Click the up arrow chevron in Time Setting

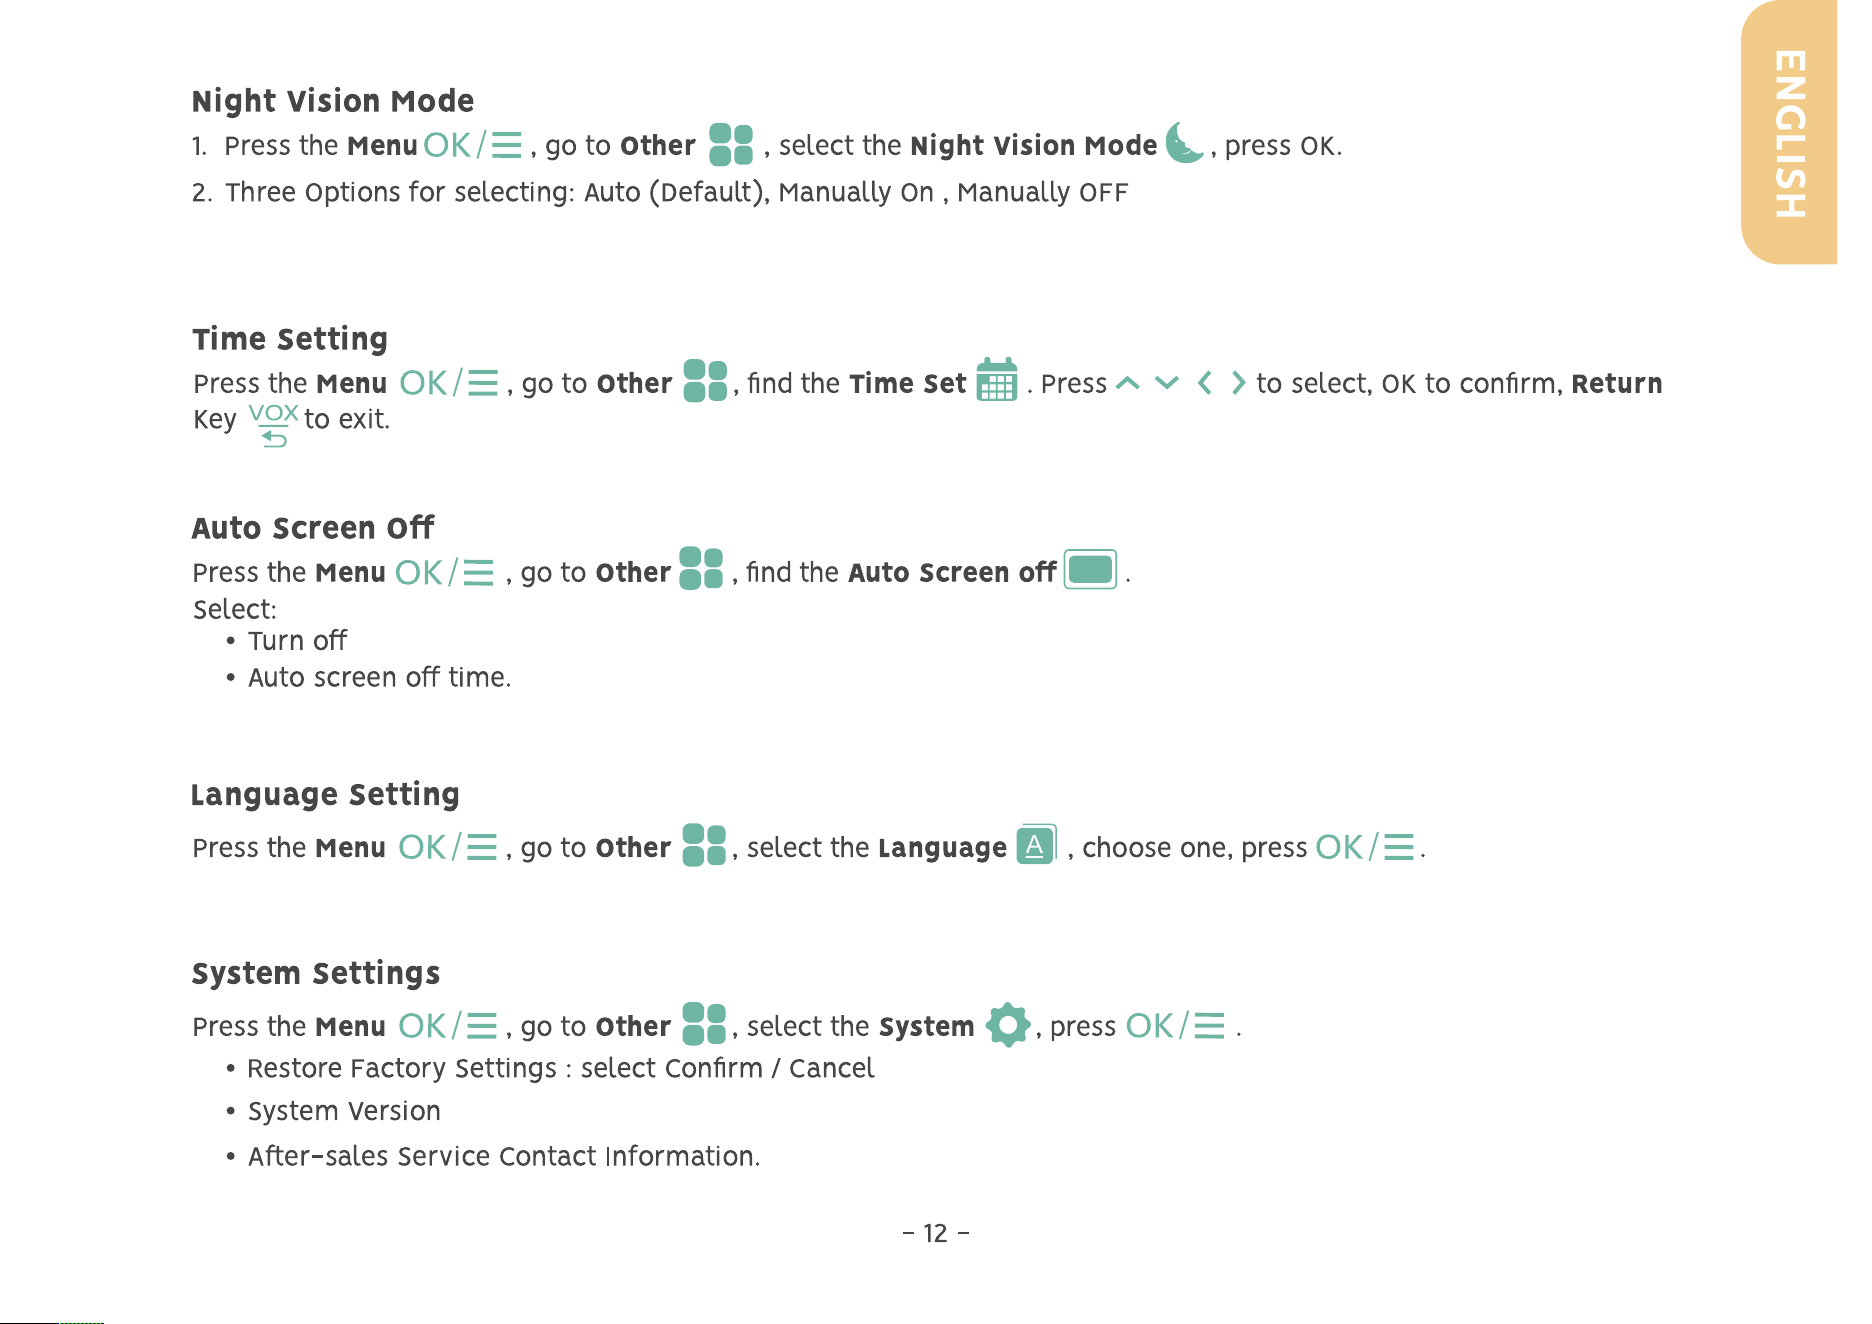(x=1128, y=383)
